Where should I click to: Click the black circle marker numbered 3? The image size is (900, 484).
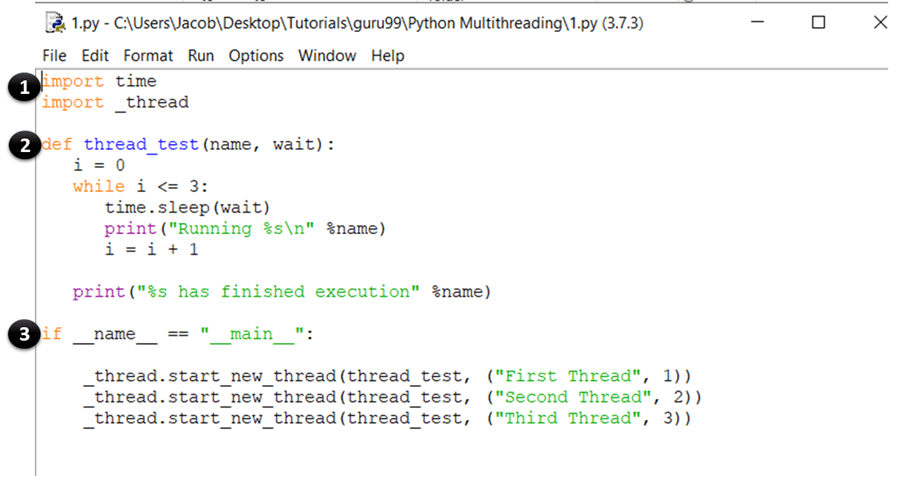coord(21,334)
